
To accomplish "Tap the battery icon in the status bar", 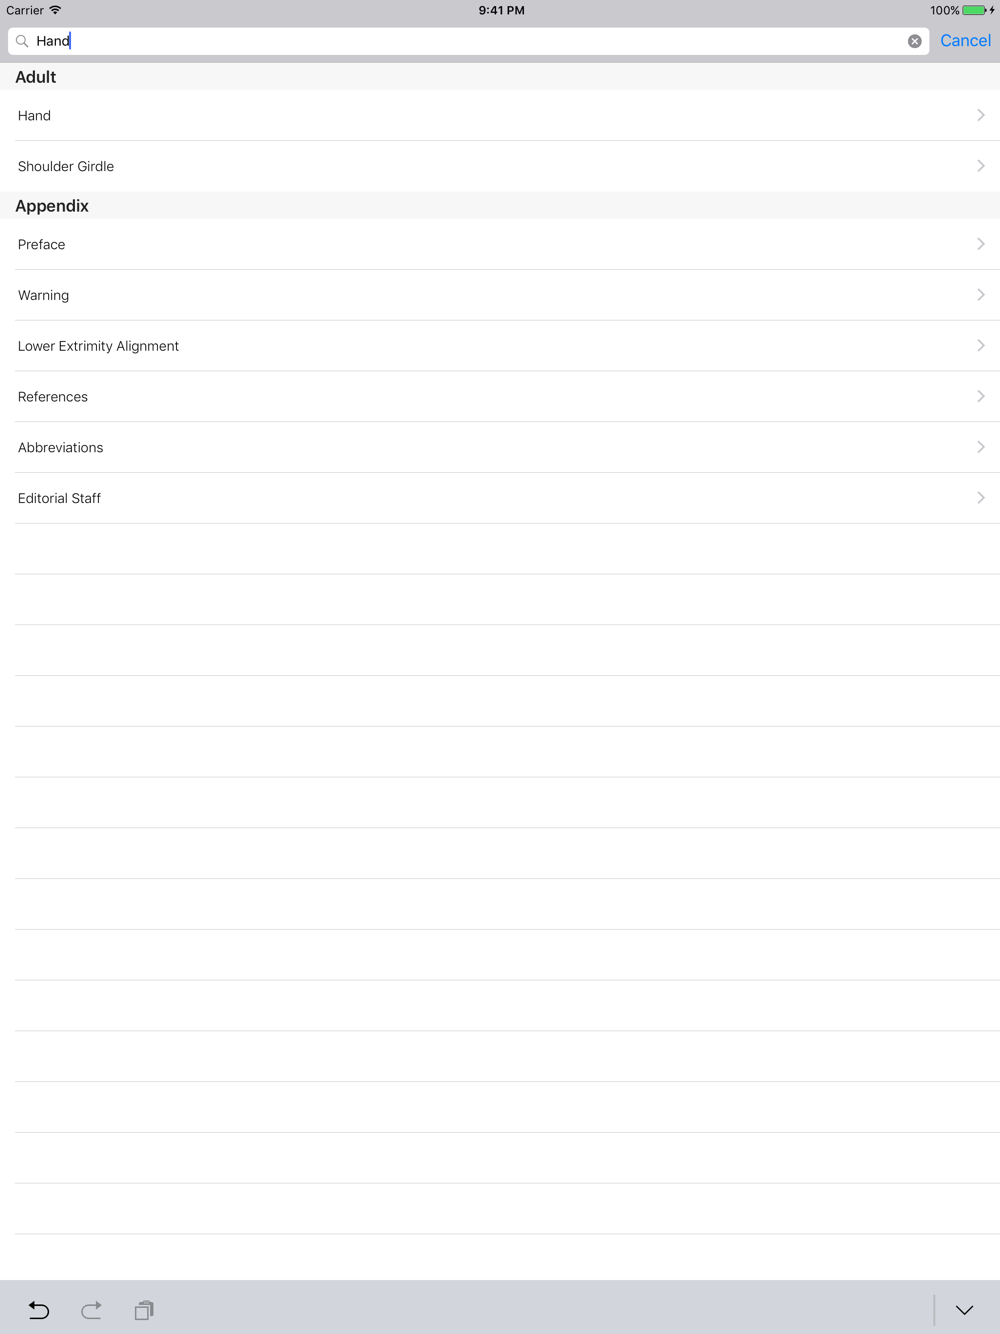I will tap(974, 10).
